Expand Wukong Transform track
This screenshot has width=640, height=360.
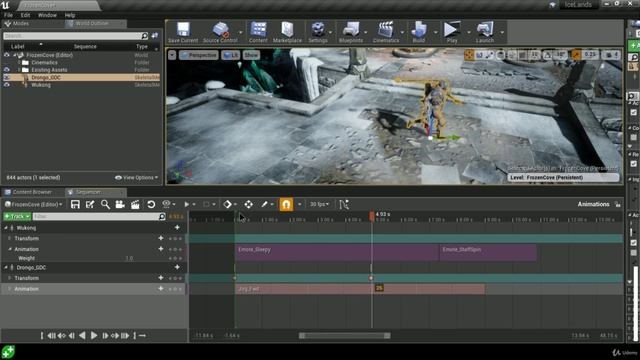click(9, 238)
